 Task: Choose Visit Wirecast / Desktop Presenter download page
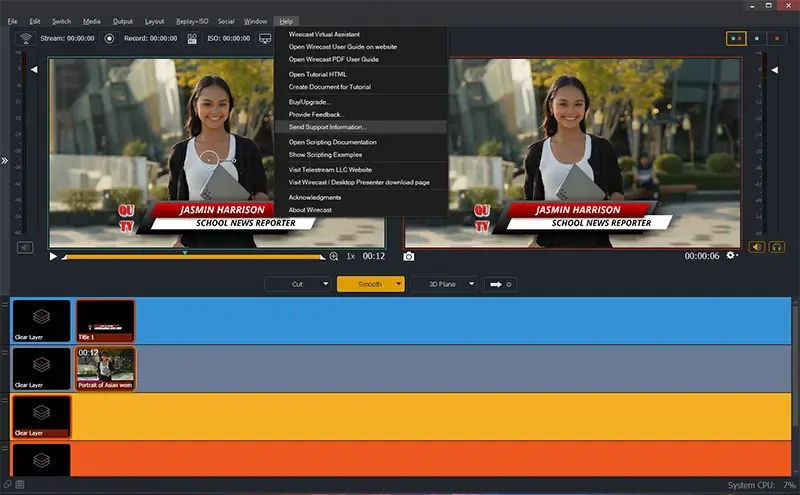[x=361, y=182]
